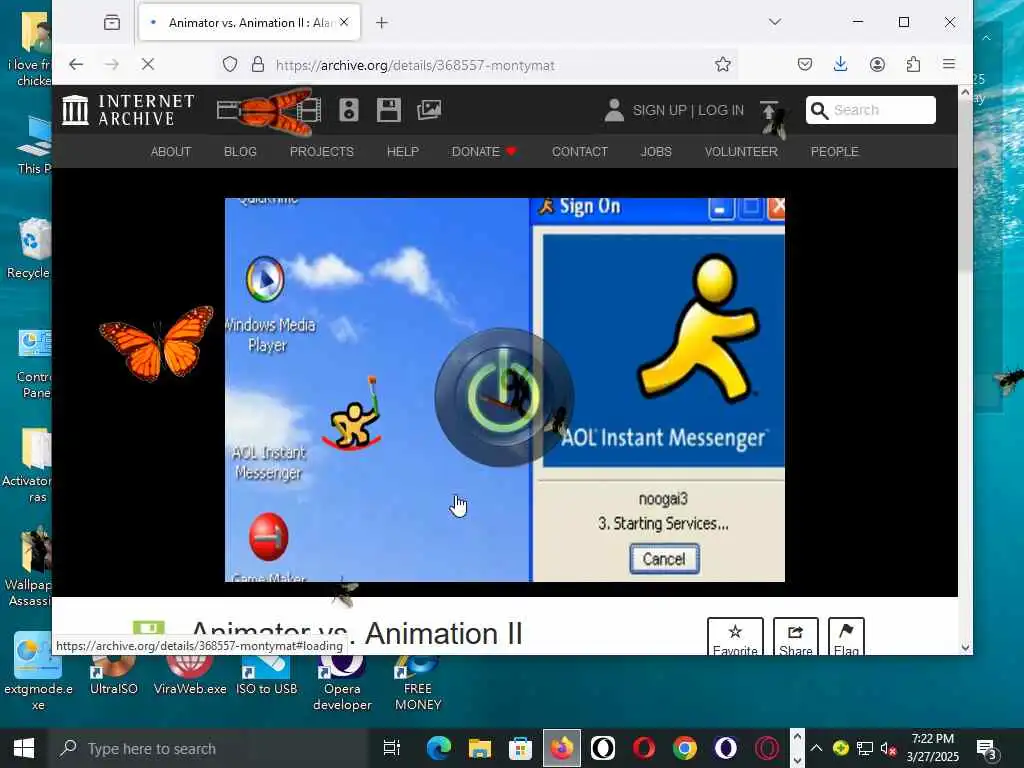This screenshot has width=1024, height=768.
Task: Open Microsoft Store from taskbar
Action: [x=520, y=748]
